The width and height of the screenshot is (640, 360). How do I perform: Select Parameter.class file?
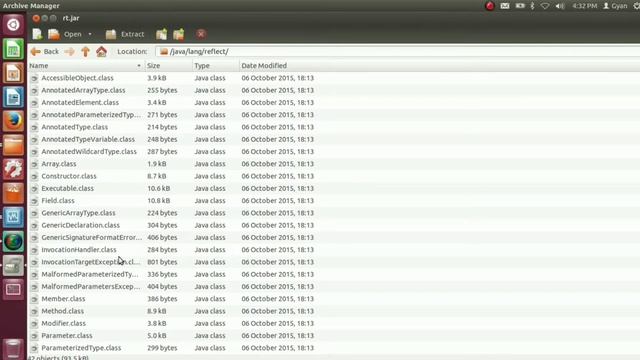tap(67, 336)
